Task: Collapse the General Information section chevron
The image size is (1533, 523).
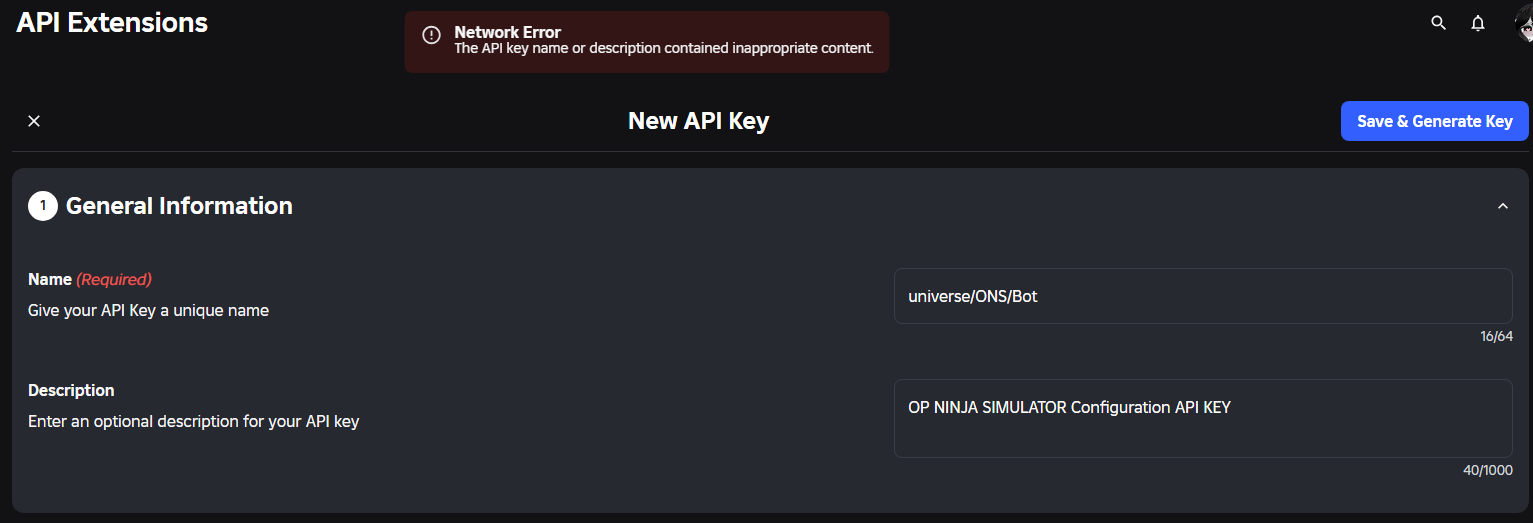Action: point(1502,206)
